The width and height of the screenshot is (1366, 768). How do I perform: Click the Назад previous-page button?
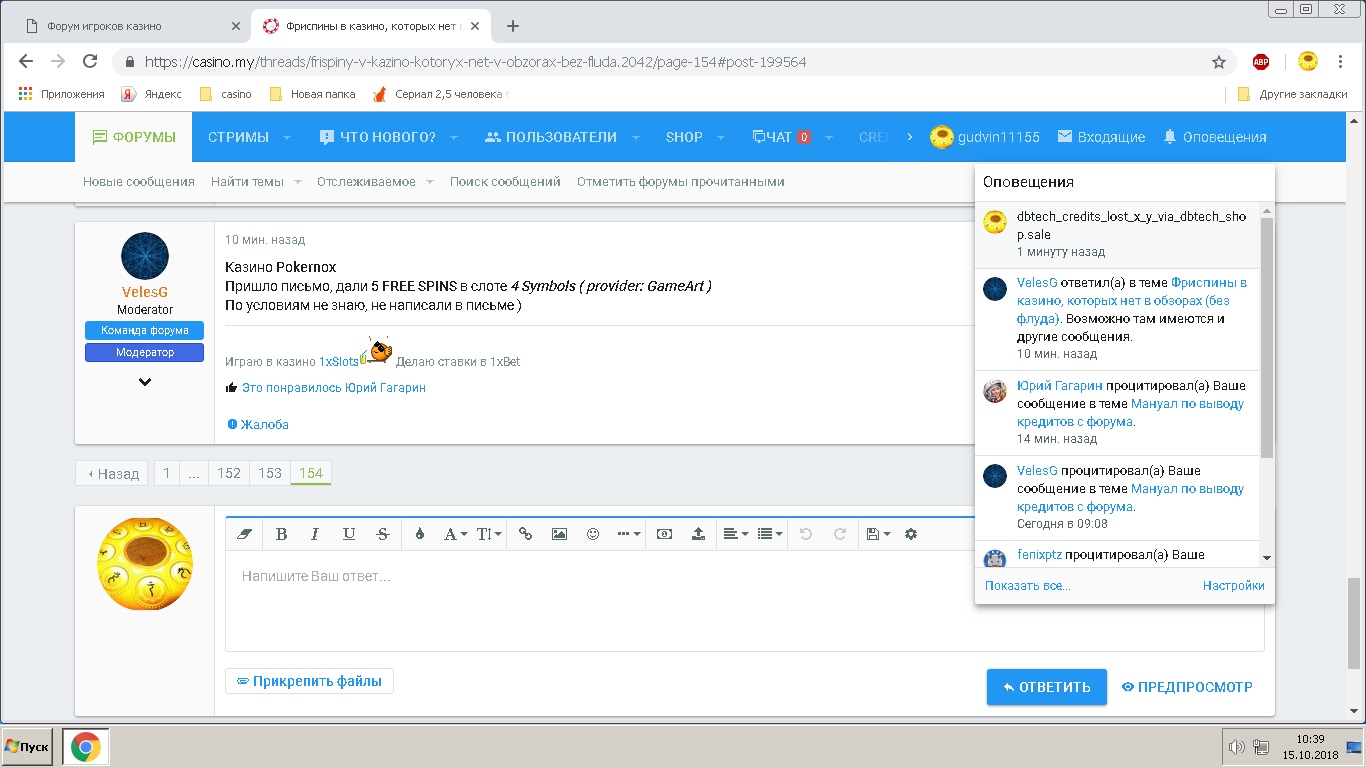[112, 473]
